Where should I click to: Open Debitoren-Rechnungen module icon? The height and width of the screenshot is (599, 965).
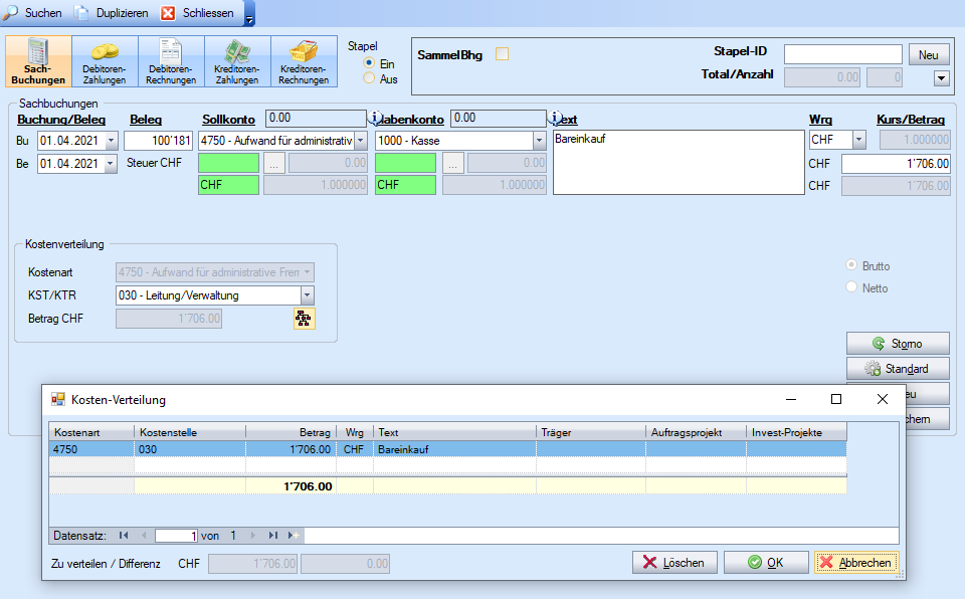pyautogui.click(x=171, y=62)
